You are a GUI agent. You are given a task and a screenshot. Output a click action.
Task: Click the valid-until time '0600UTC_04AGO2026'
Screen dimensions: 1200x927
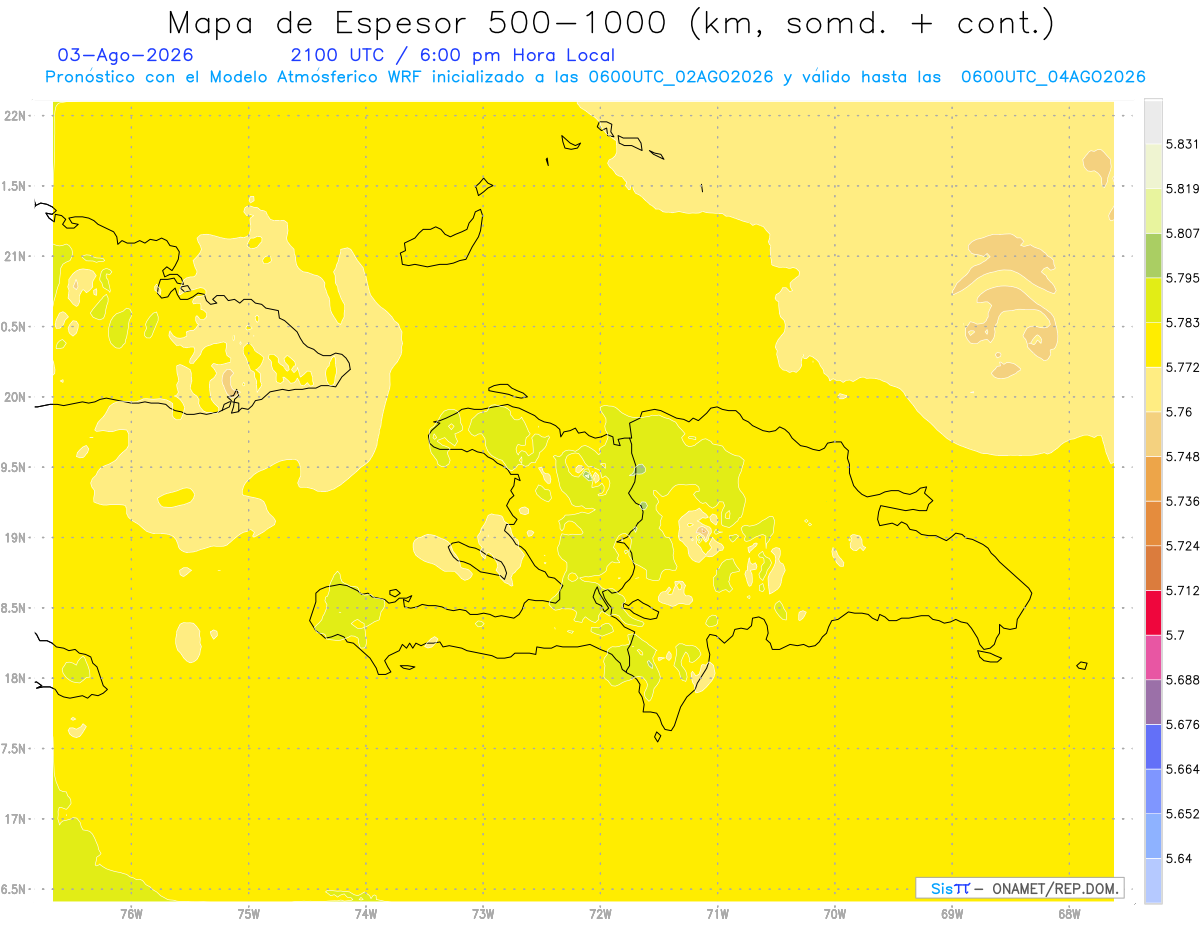pos(1053,77)
